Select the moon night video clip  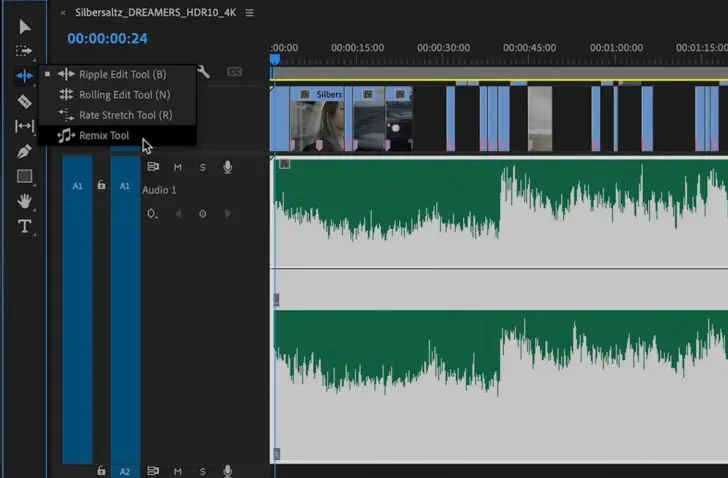point(399,119)
